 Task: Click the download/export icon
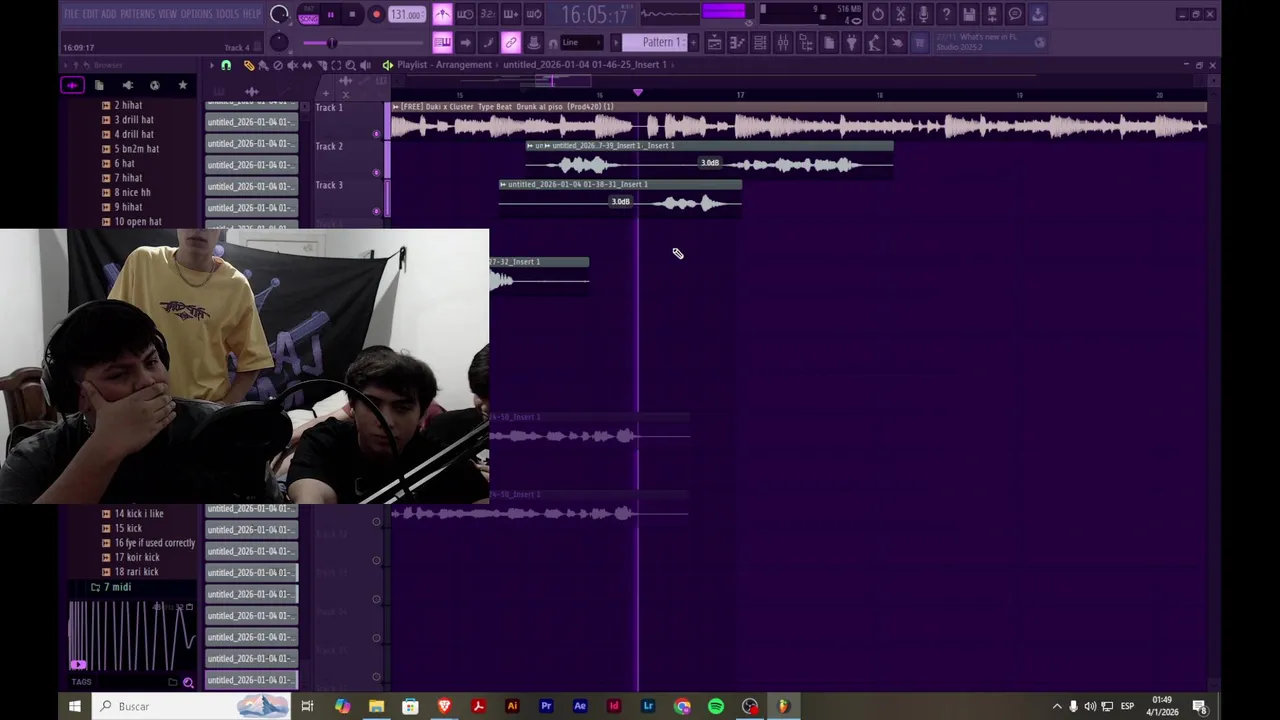point(1038,14)
